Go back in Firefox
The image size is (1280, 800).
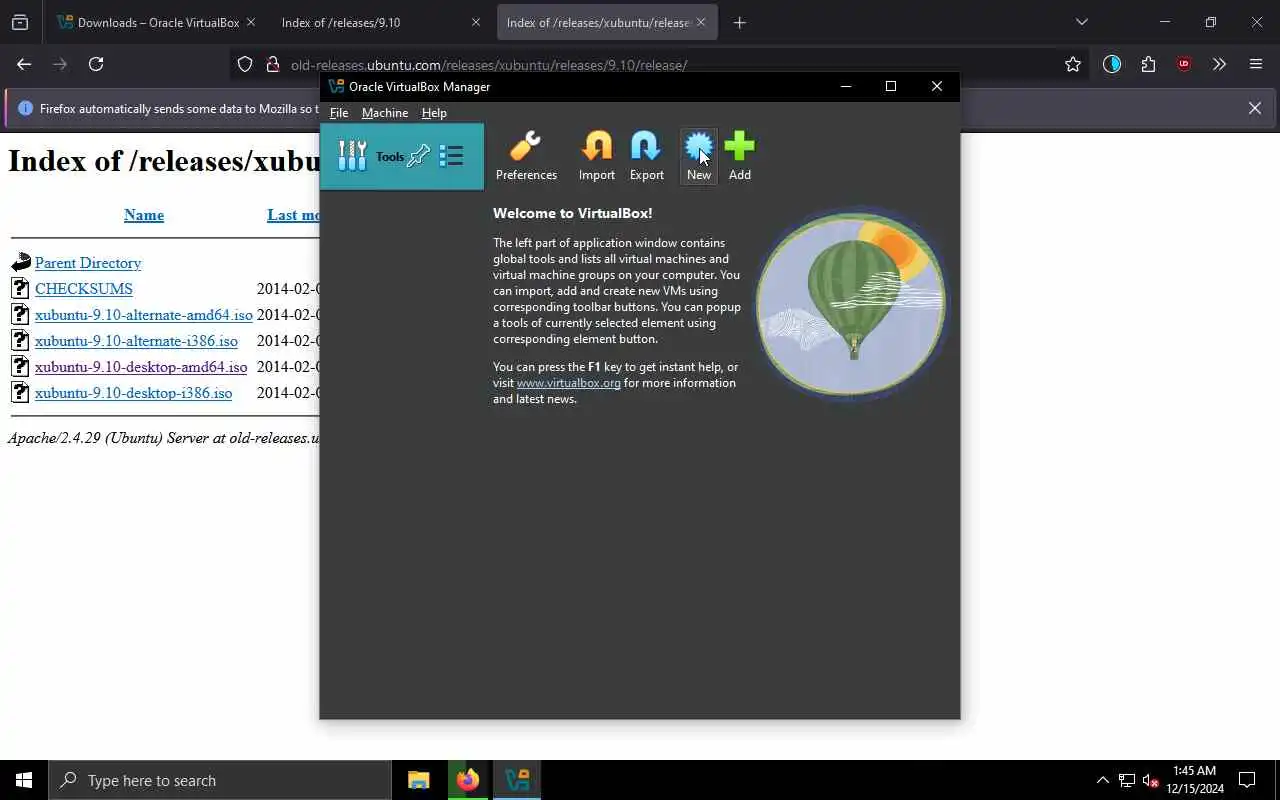point(24,64)
